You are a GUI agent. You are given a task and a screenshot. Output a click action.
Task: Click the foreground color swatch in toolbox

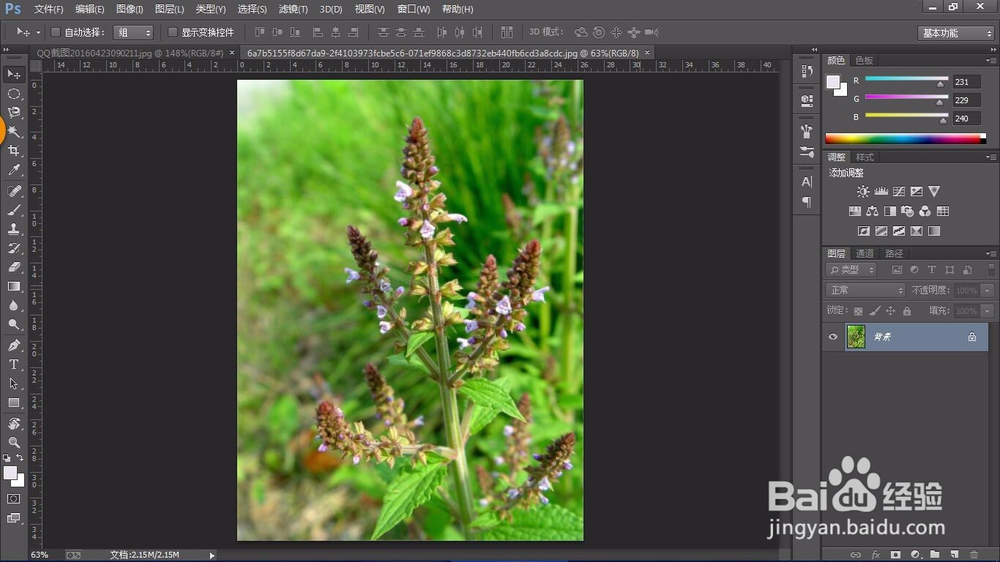point(10,473)
